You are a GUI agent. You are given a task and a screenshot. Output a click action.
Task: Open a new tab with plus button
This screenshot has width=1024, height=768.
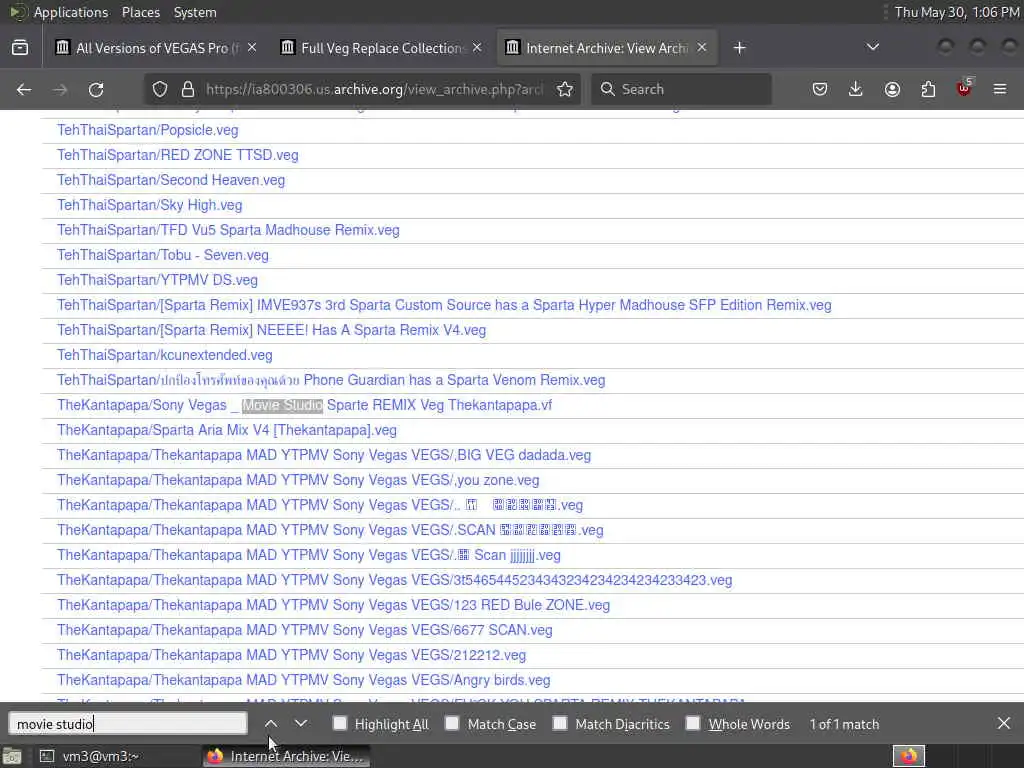coord(739,48)
